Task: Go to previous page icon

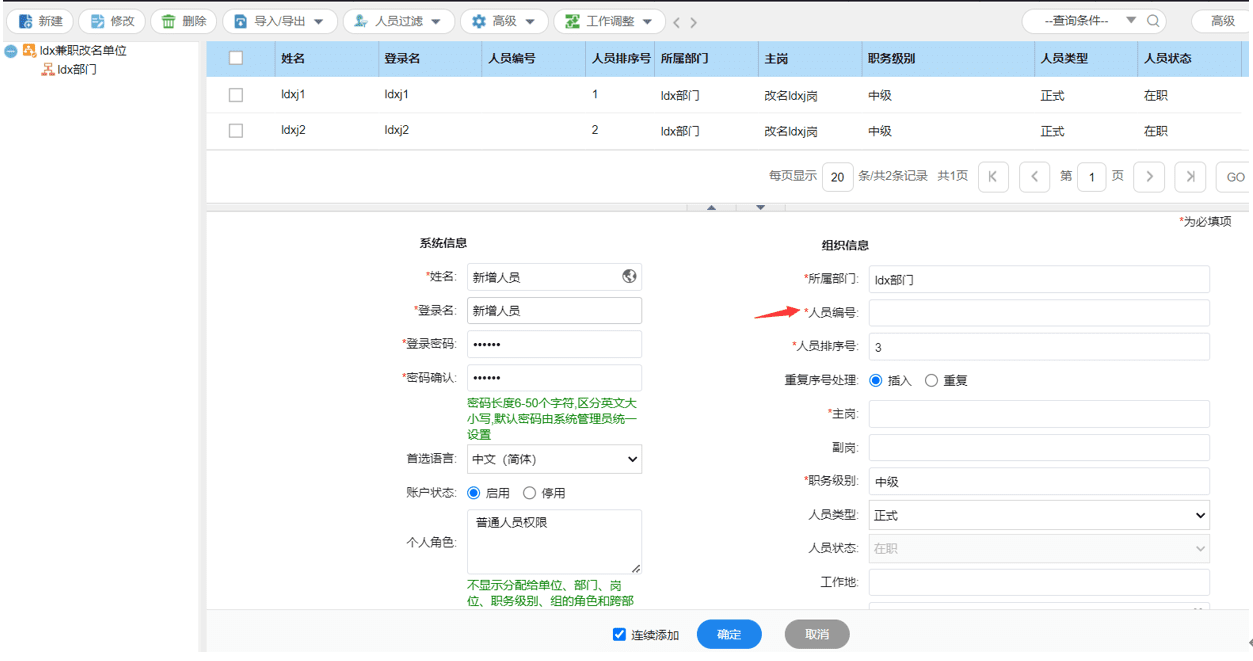Action: [x=1034, y=177]
